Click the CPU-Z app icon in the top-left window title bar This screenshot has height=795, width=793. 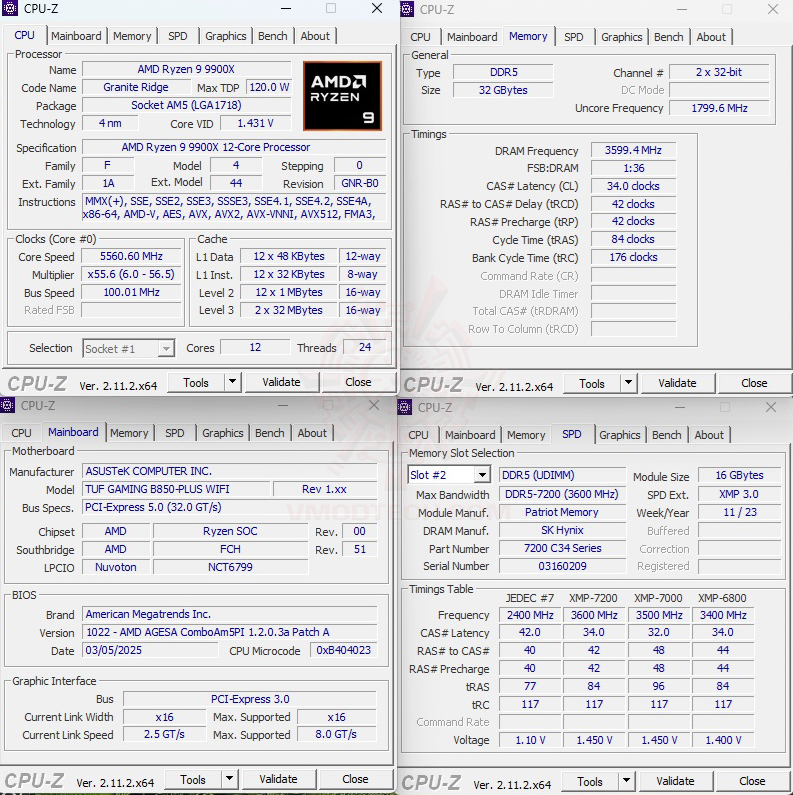[10, 8]
